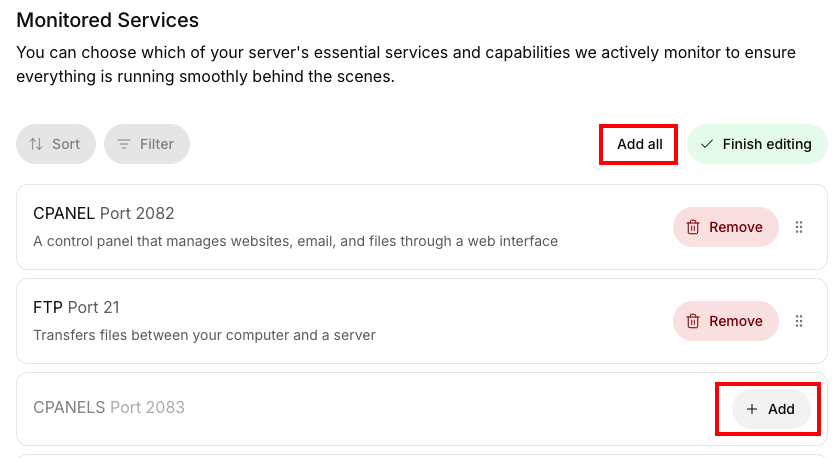837x458 pixels.
Task: Grab the drag handle for CPANEL
Action: 799,227
